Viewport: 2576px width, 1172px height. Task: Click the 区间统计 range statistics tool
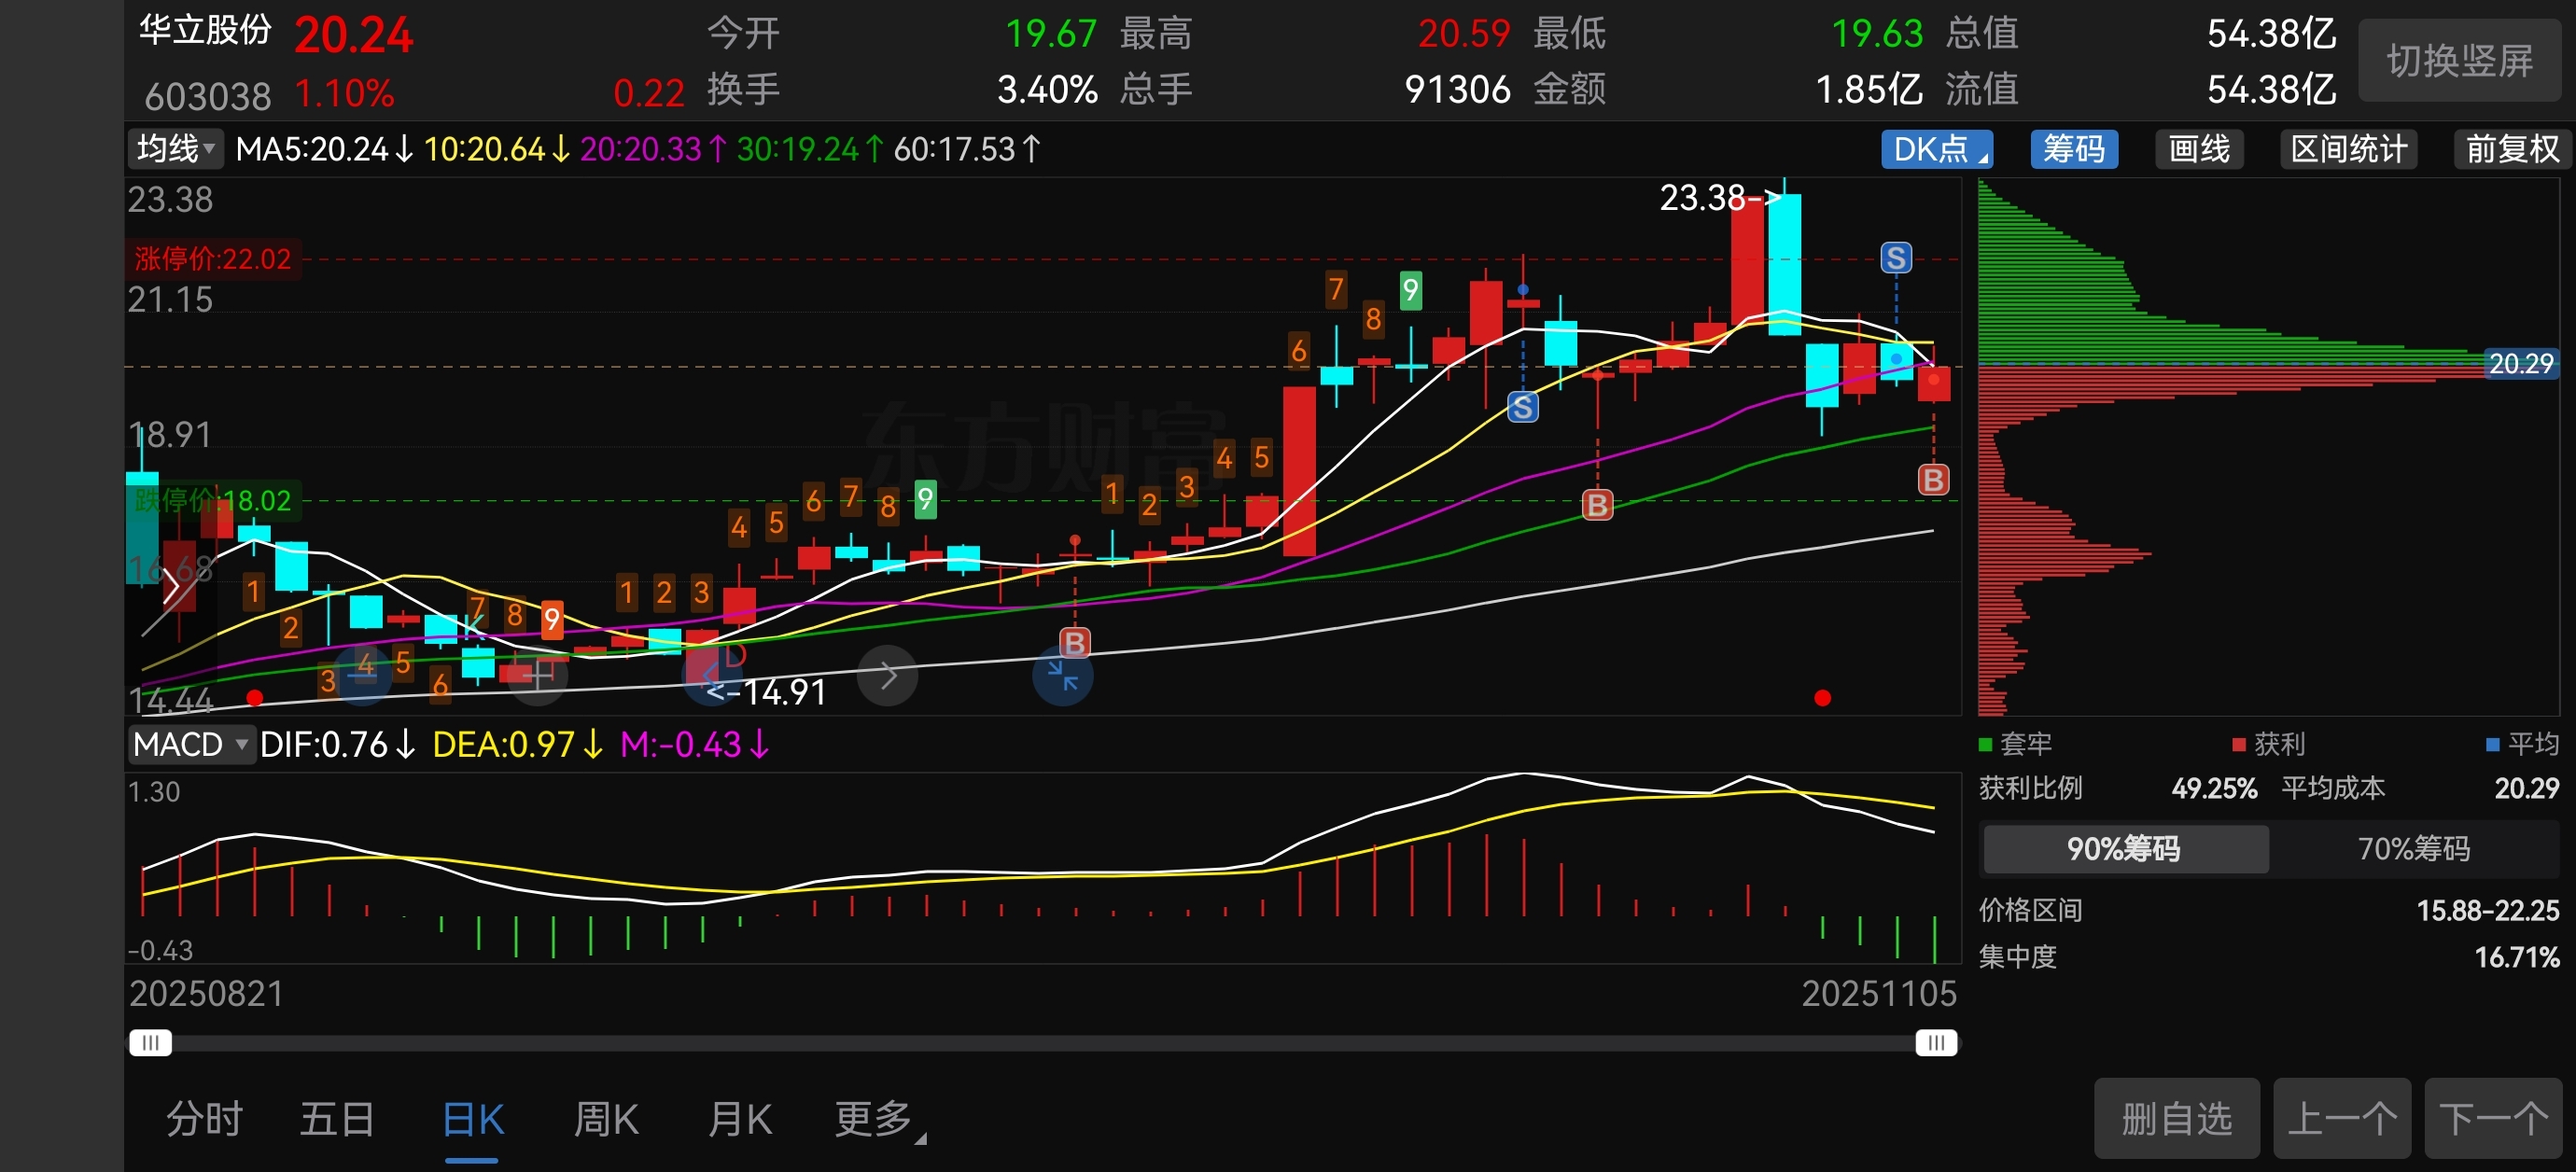[2348, 149]
